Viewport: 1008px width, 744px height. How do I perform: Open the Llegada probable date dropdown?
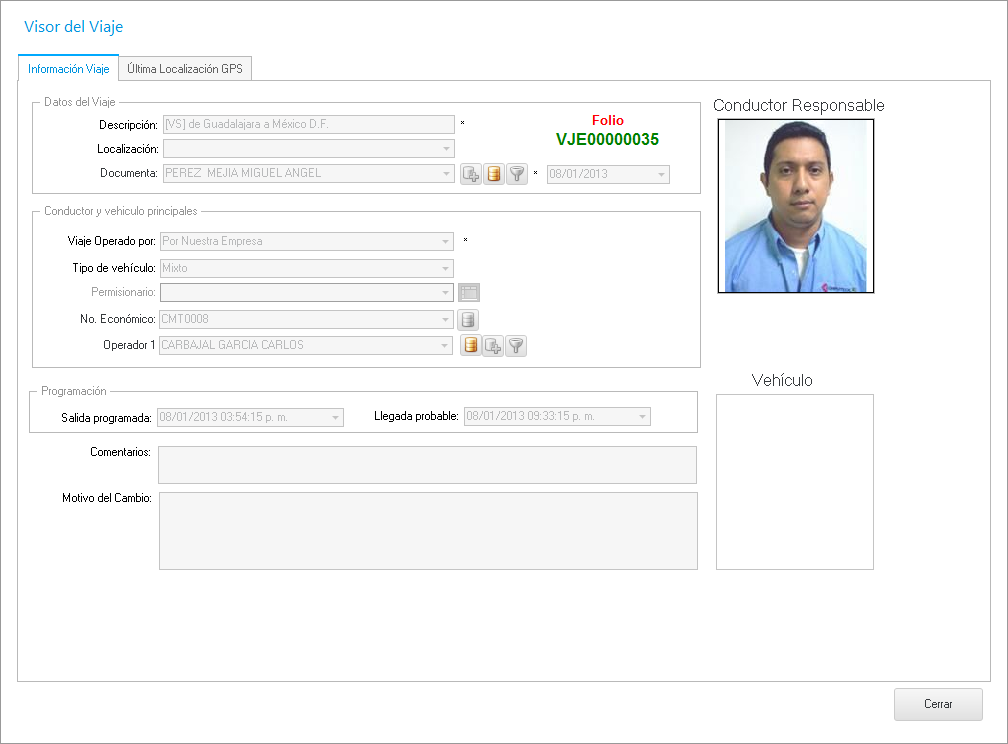[642, 417]
